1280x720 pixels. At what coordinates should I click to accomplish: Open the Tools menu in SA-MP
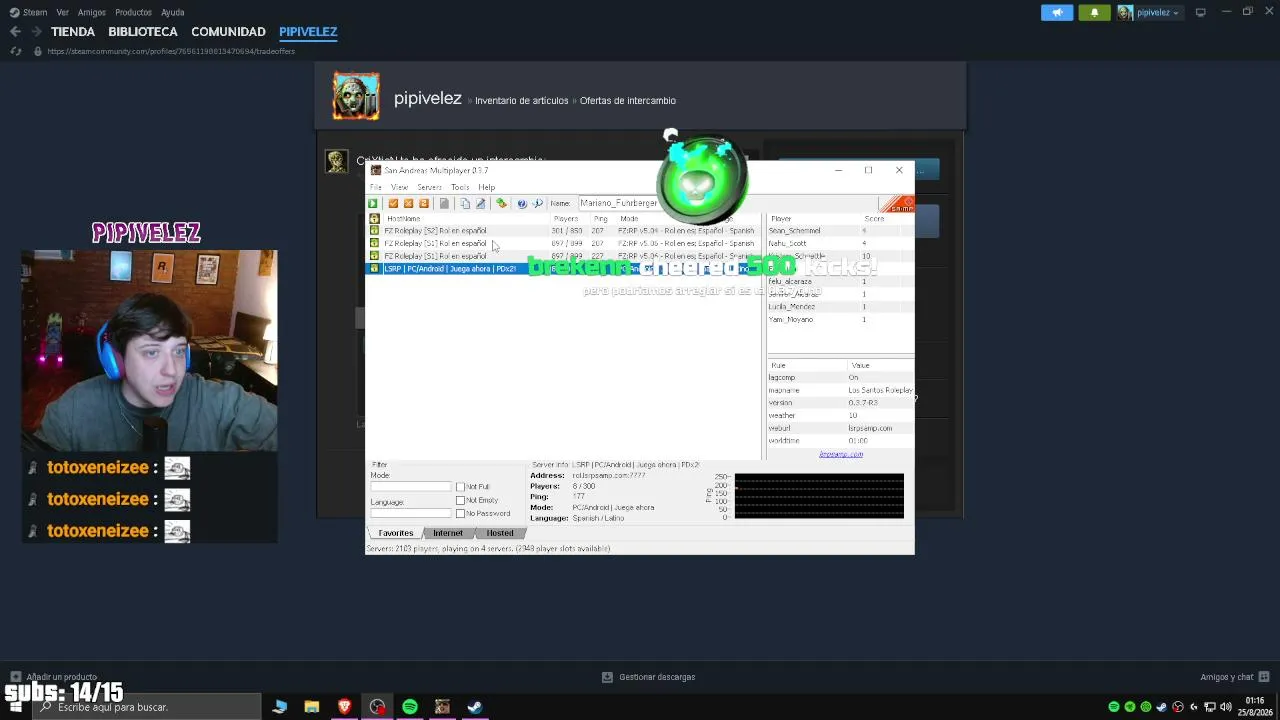pyautogui.click(x=460, y=187)
